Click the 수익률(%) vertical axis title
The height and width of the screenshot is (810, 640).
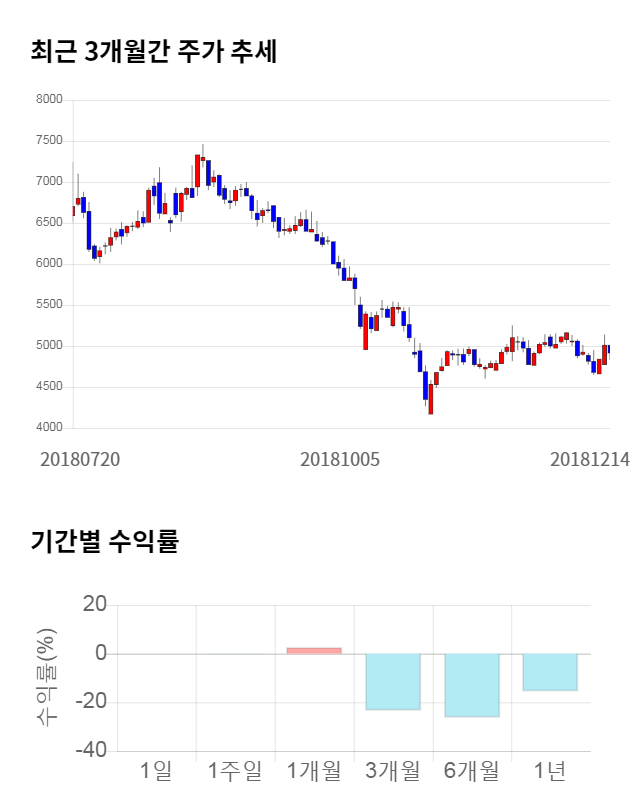click(46, 677)
